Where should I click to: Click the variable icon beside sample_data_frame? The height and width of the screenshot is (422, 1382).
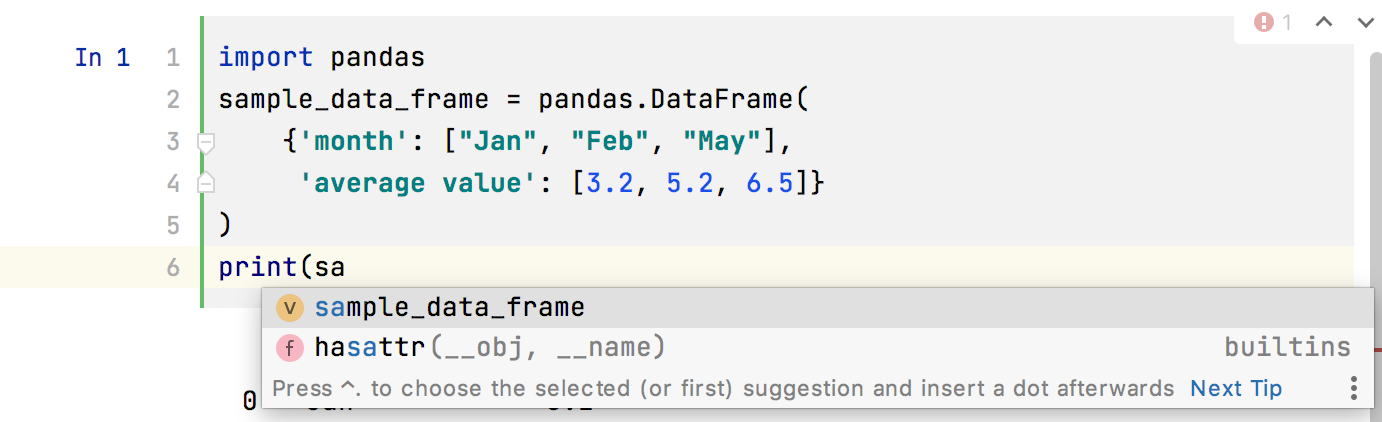pyautogui.click(x=290, y=307)
